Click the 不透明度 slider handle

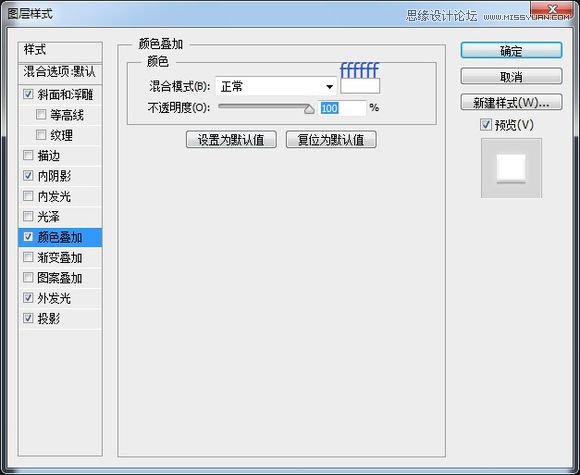309,109
